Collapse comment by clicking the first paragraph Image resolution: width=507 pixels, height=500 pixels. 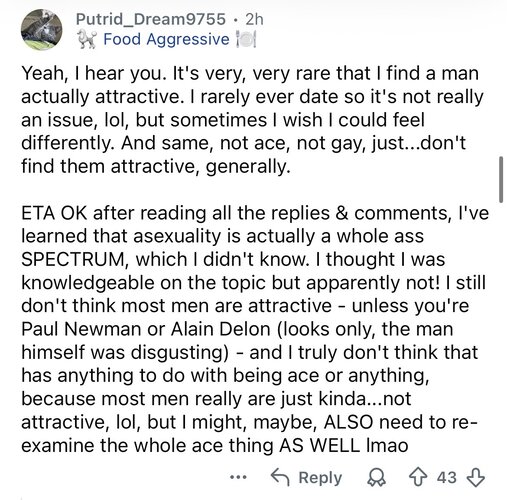click(x=252, y=120)
